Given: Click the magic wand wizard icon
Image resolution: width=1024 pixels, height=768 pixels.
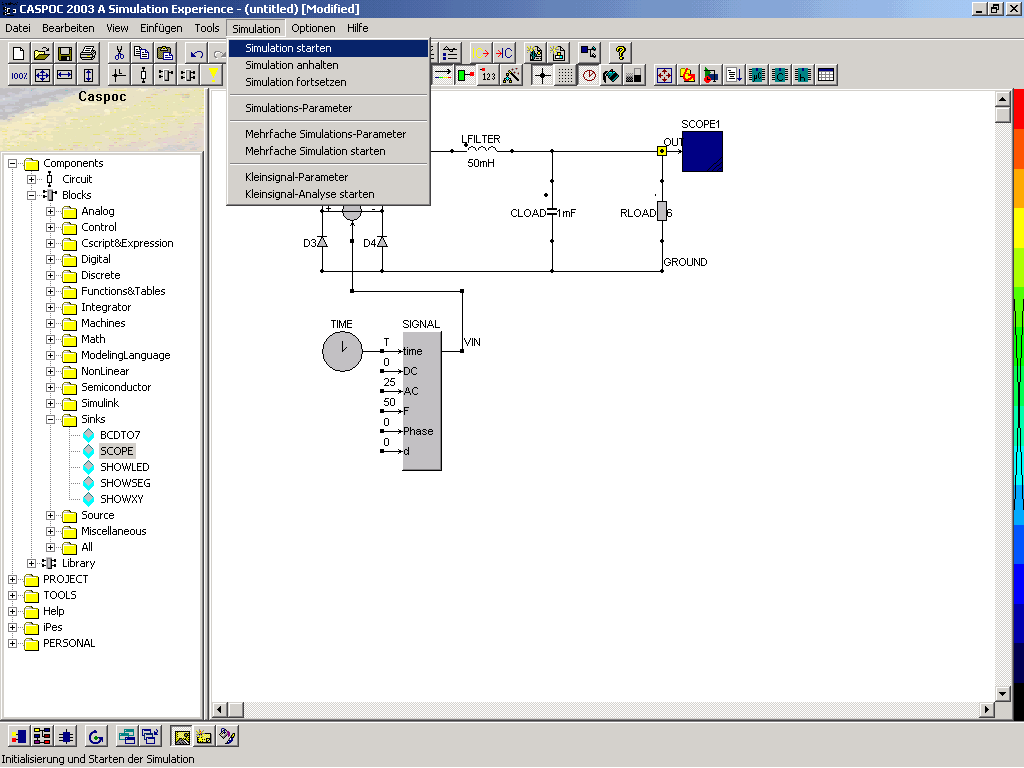Looking at the screenshot, I should pos(511,75).
